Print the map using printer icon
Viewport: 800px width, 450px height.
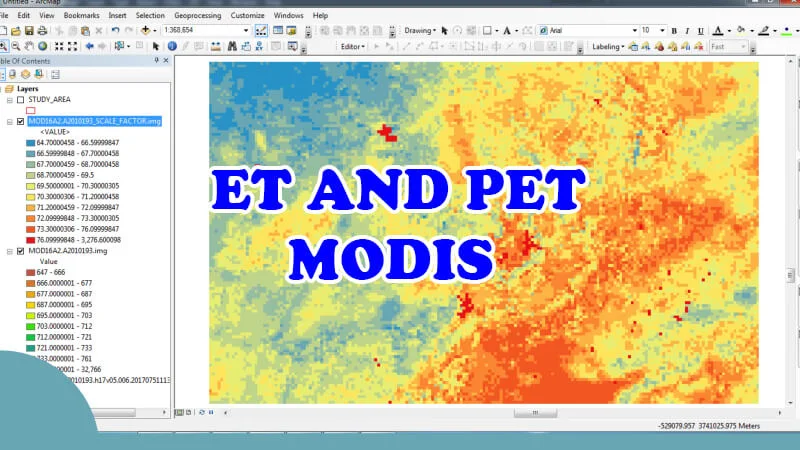pos(42,31)
